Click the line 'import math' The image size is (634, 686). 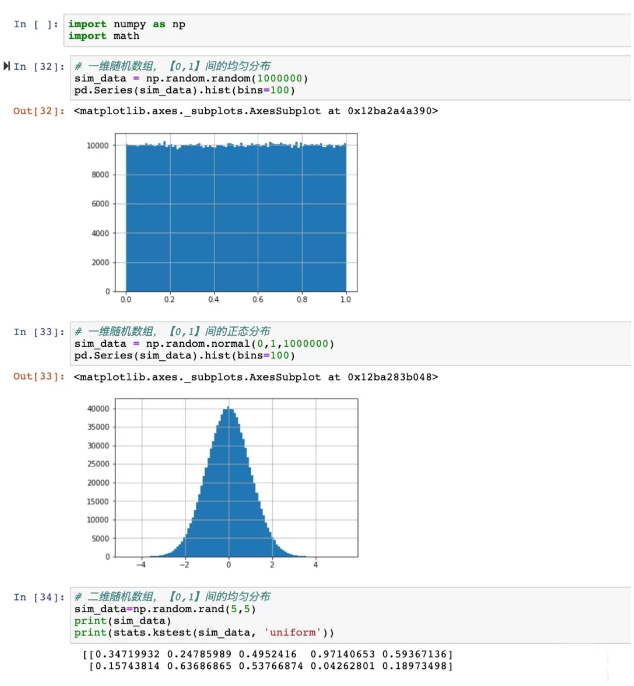coord(104,36)
